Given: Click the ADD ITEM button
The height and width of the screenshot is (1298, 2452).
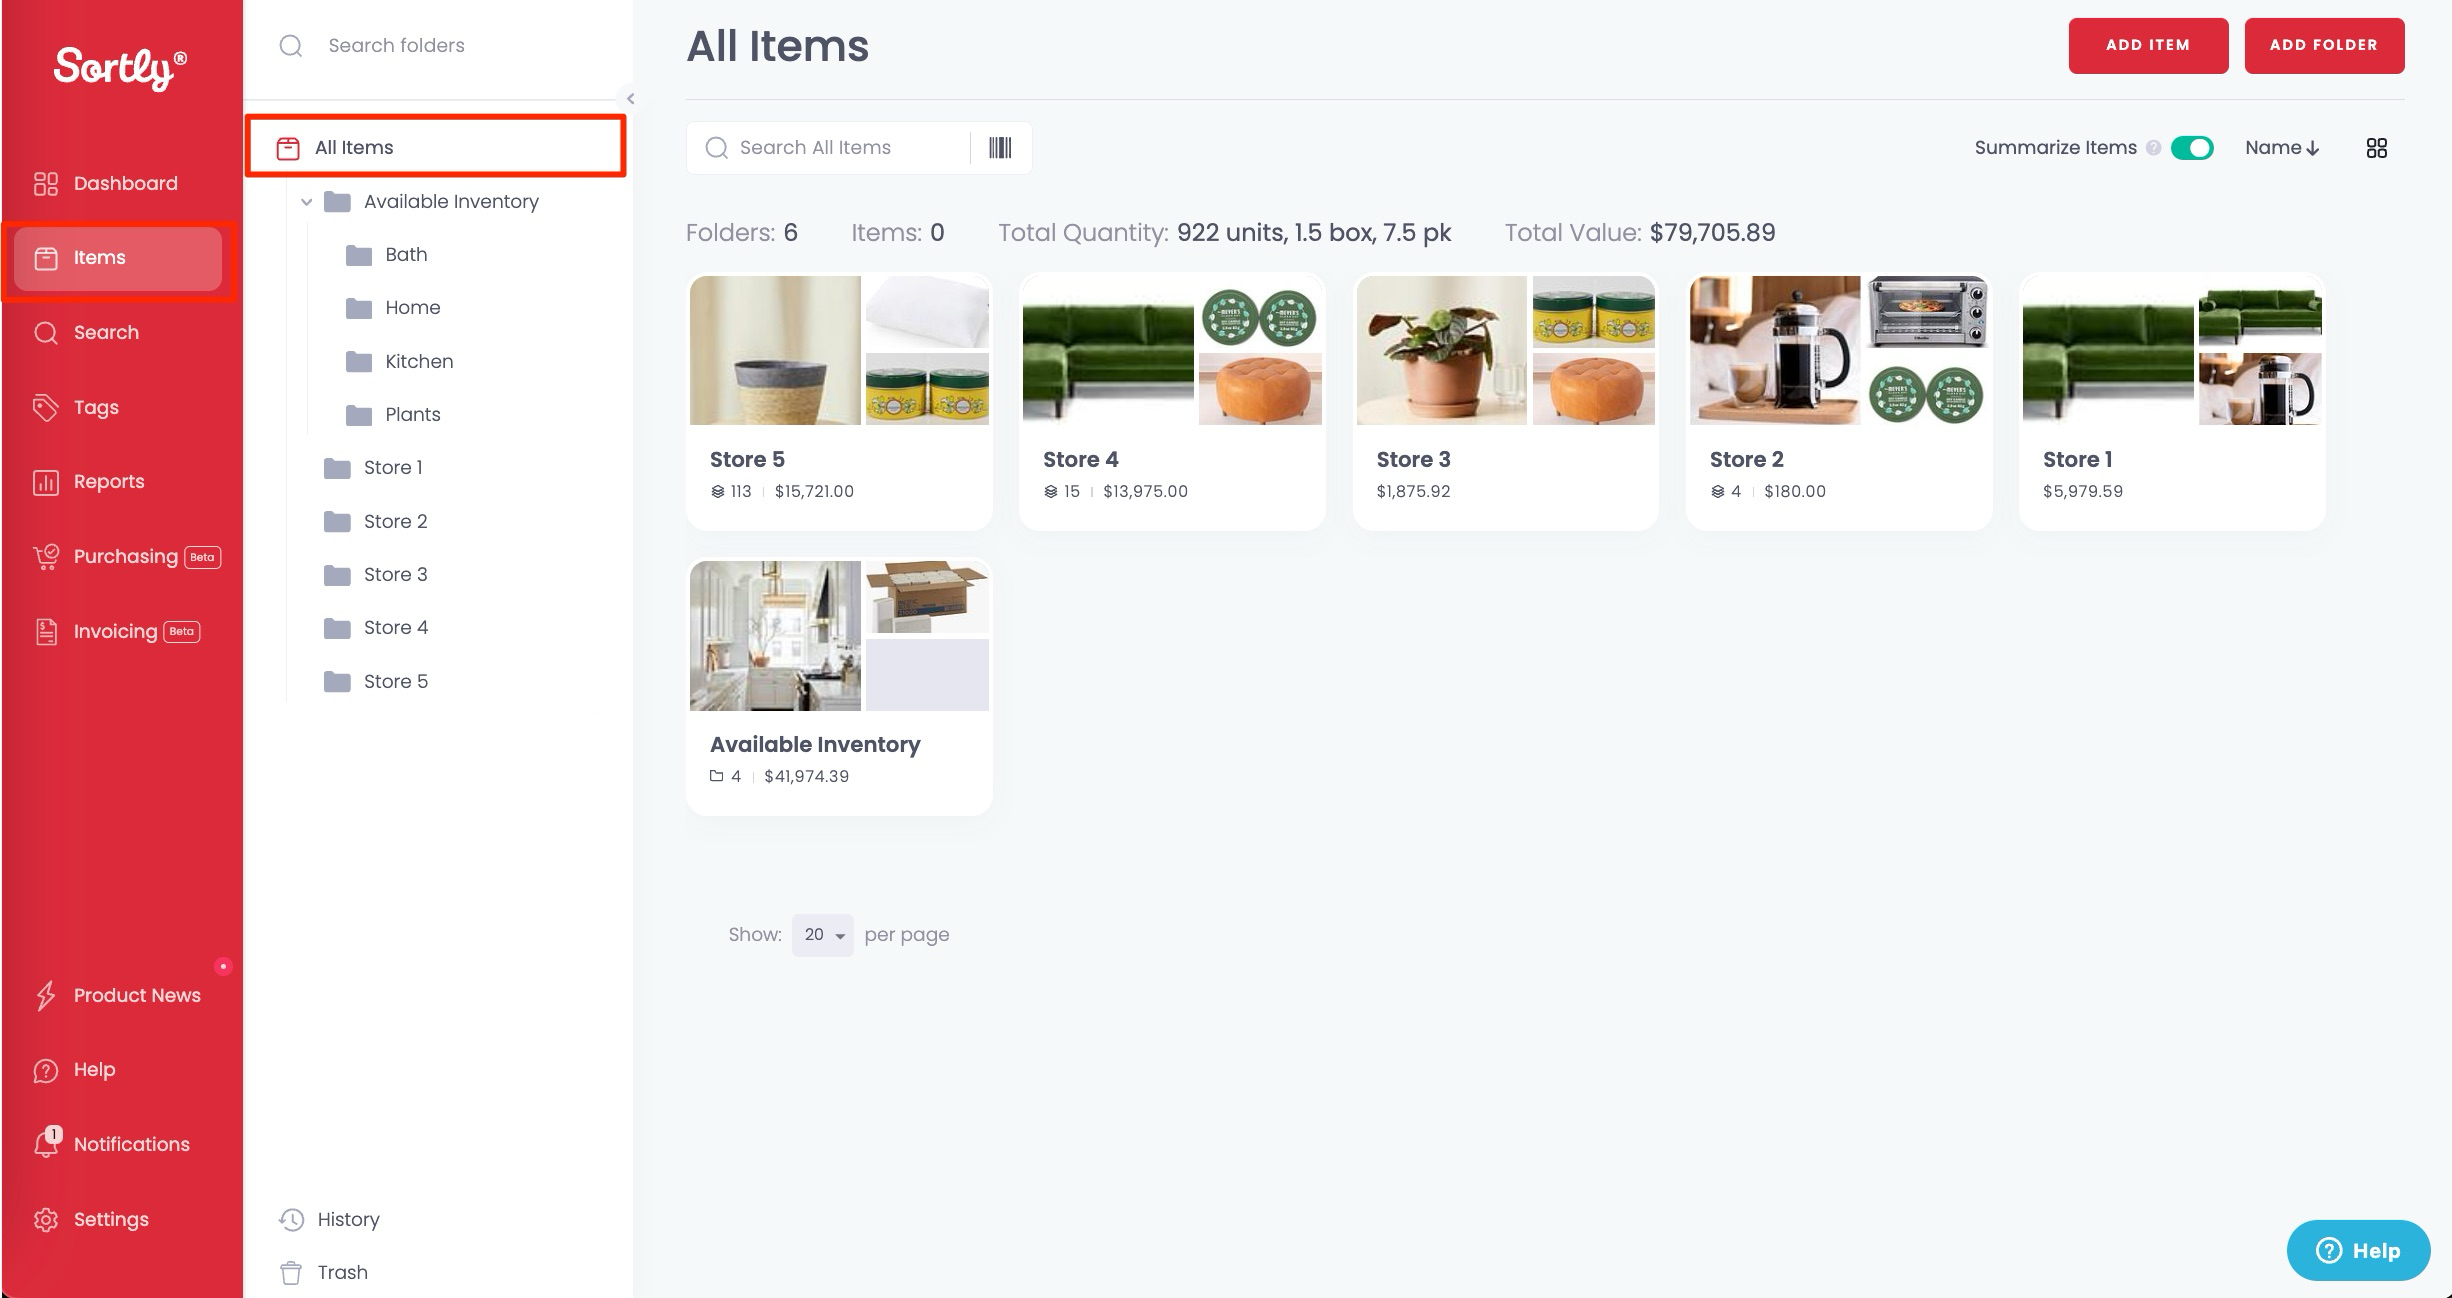Looking at the screenshot, I should [x=2148, y=45].
